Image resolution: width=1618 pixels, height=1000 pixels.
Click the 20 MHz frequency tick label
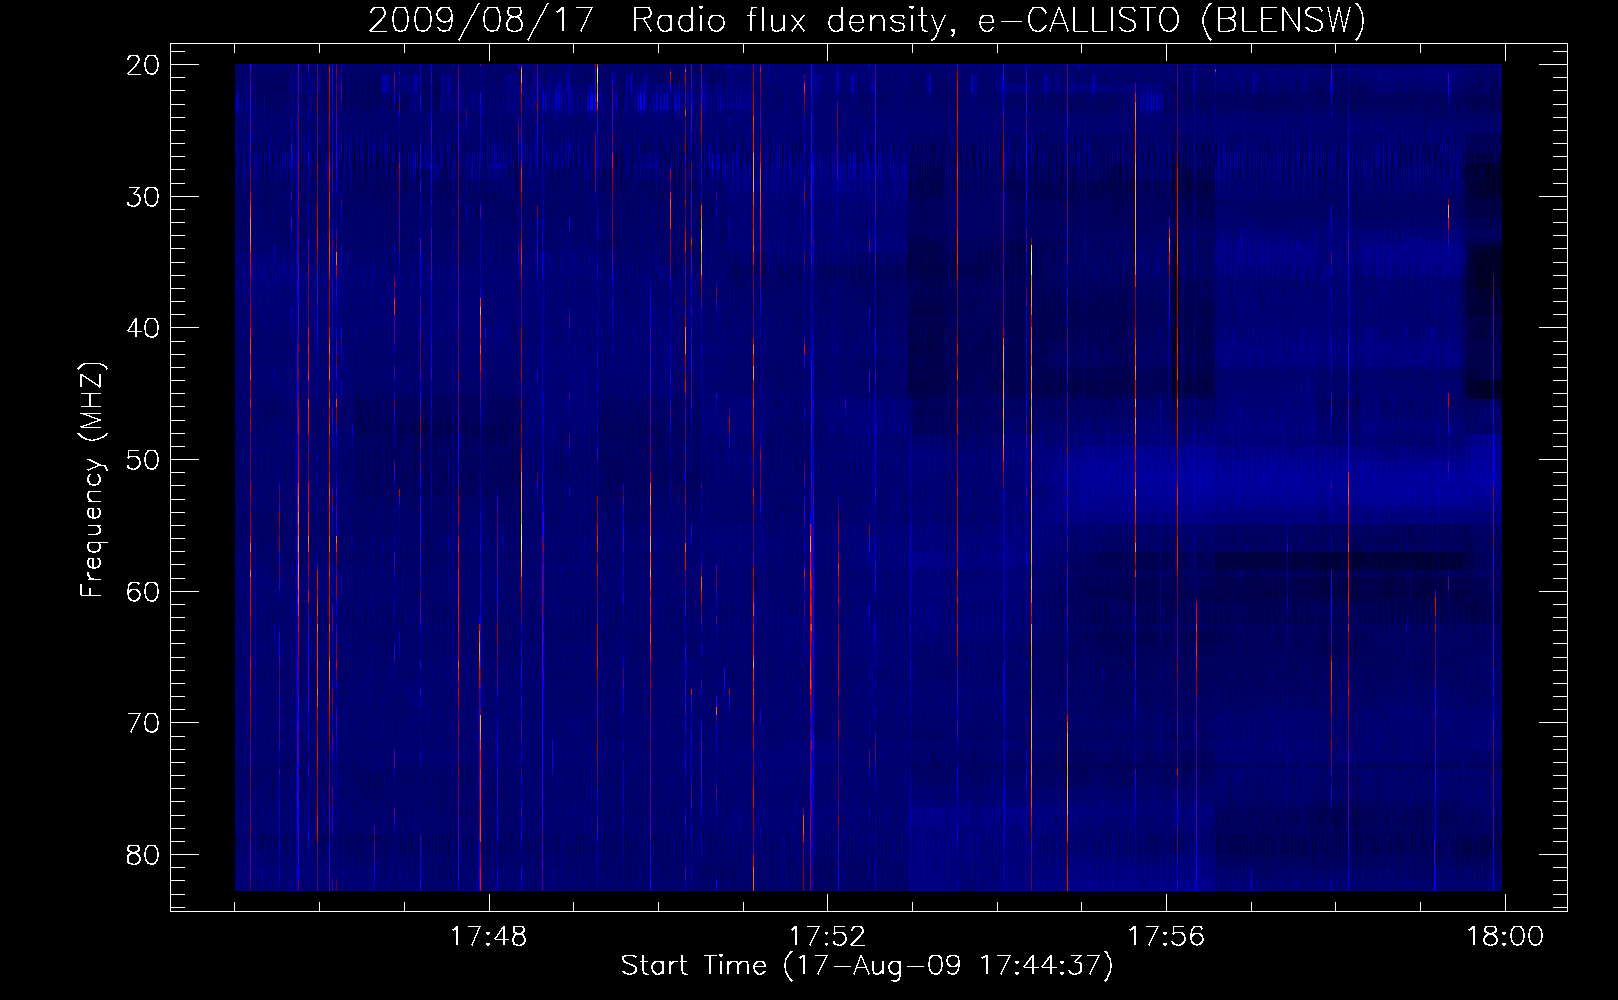click(144, 65)
